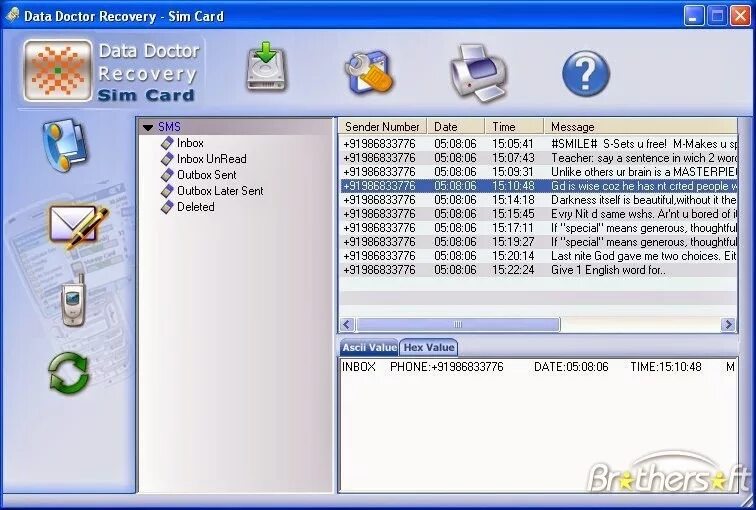This screenshot has width=756, height=510.
Task: Click the icon beside Outbox Sent
Action: point(167,174)
